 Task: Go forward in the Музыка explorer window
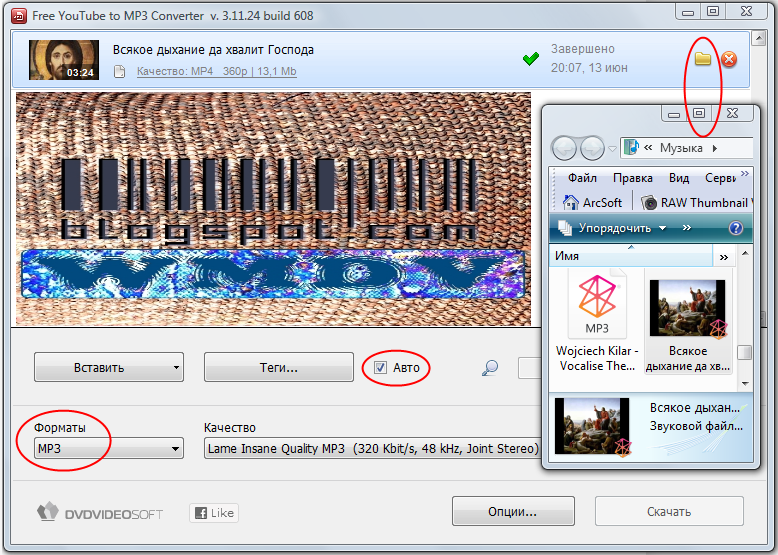click(592, 148)
